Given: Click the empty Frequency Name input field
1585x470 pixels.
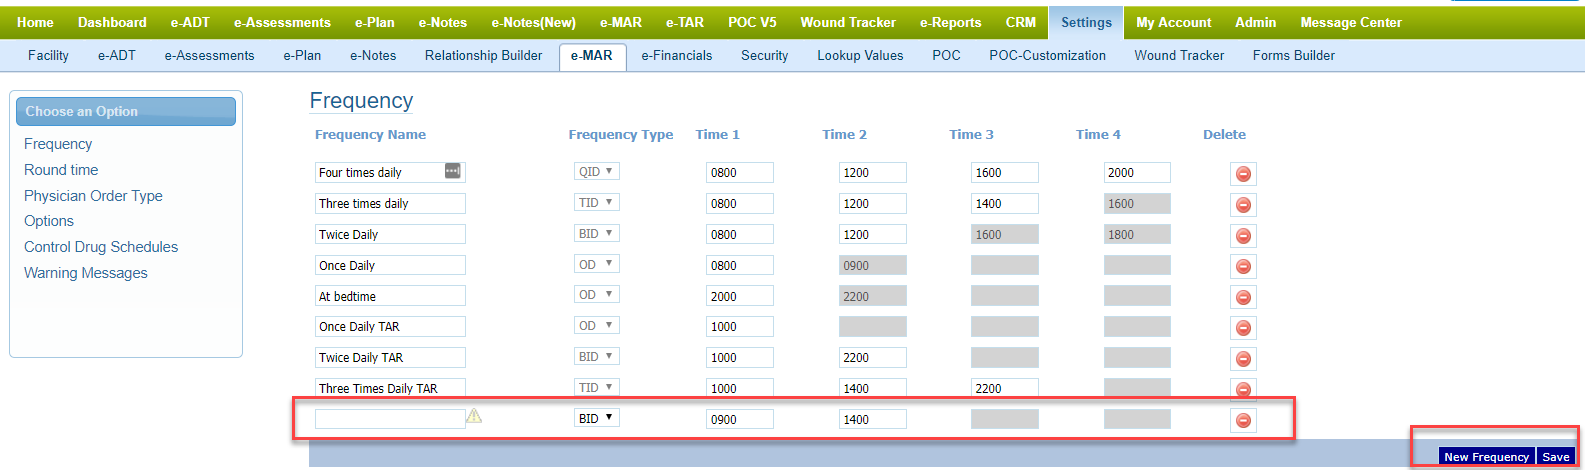Looking at the screenshot, I should click(x=389, y=419).
